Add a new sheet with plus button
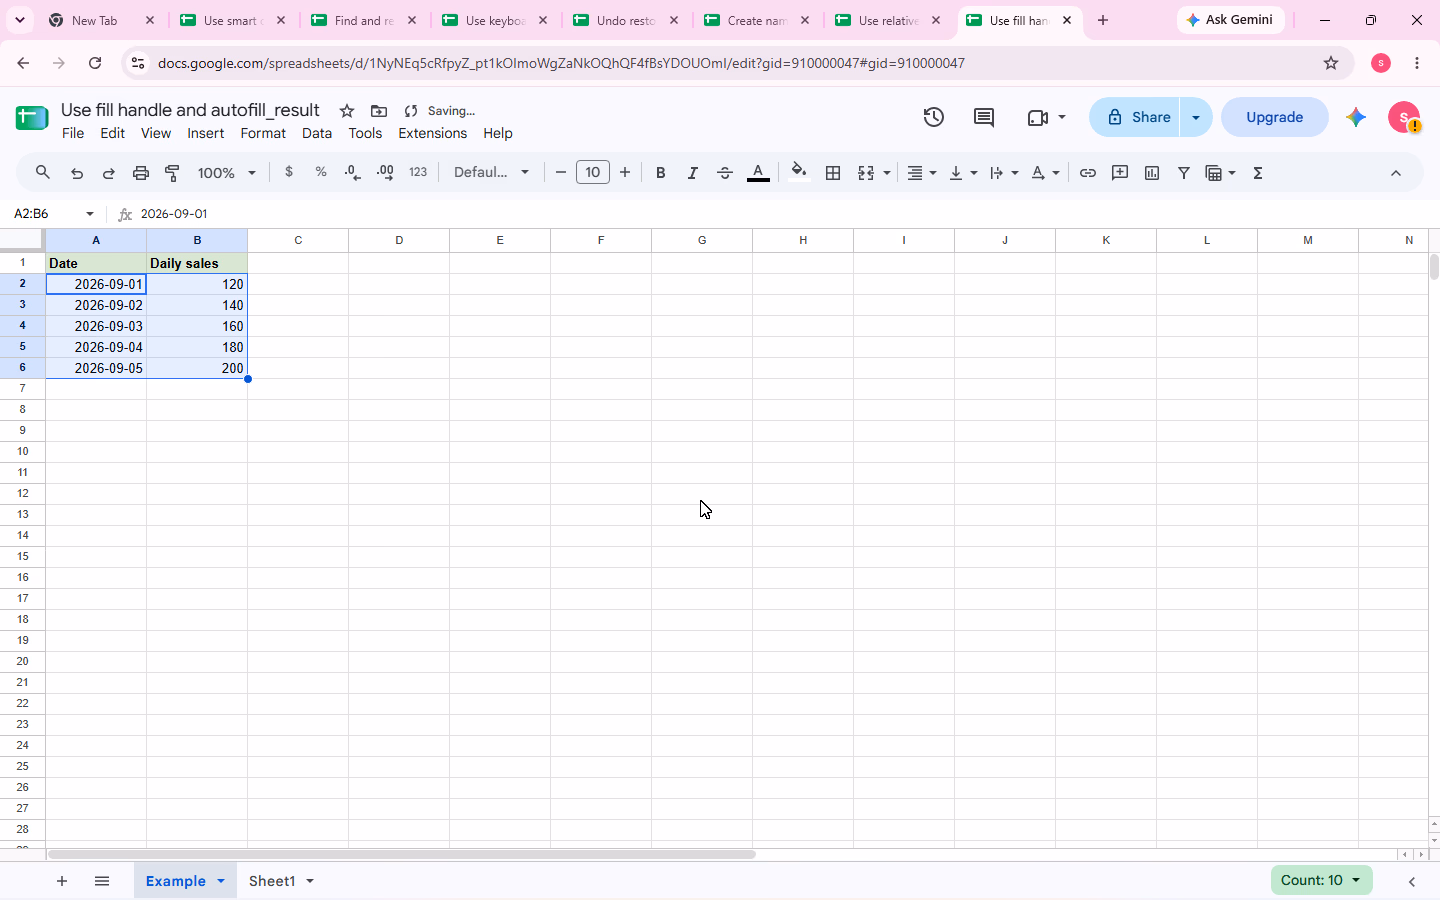Viewport: 1440px width, 900px height. click(62, 881)
